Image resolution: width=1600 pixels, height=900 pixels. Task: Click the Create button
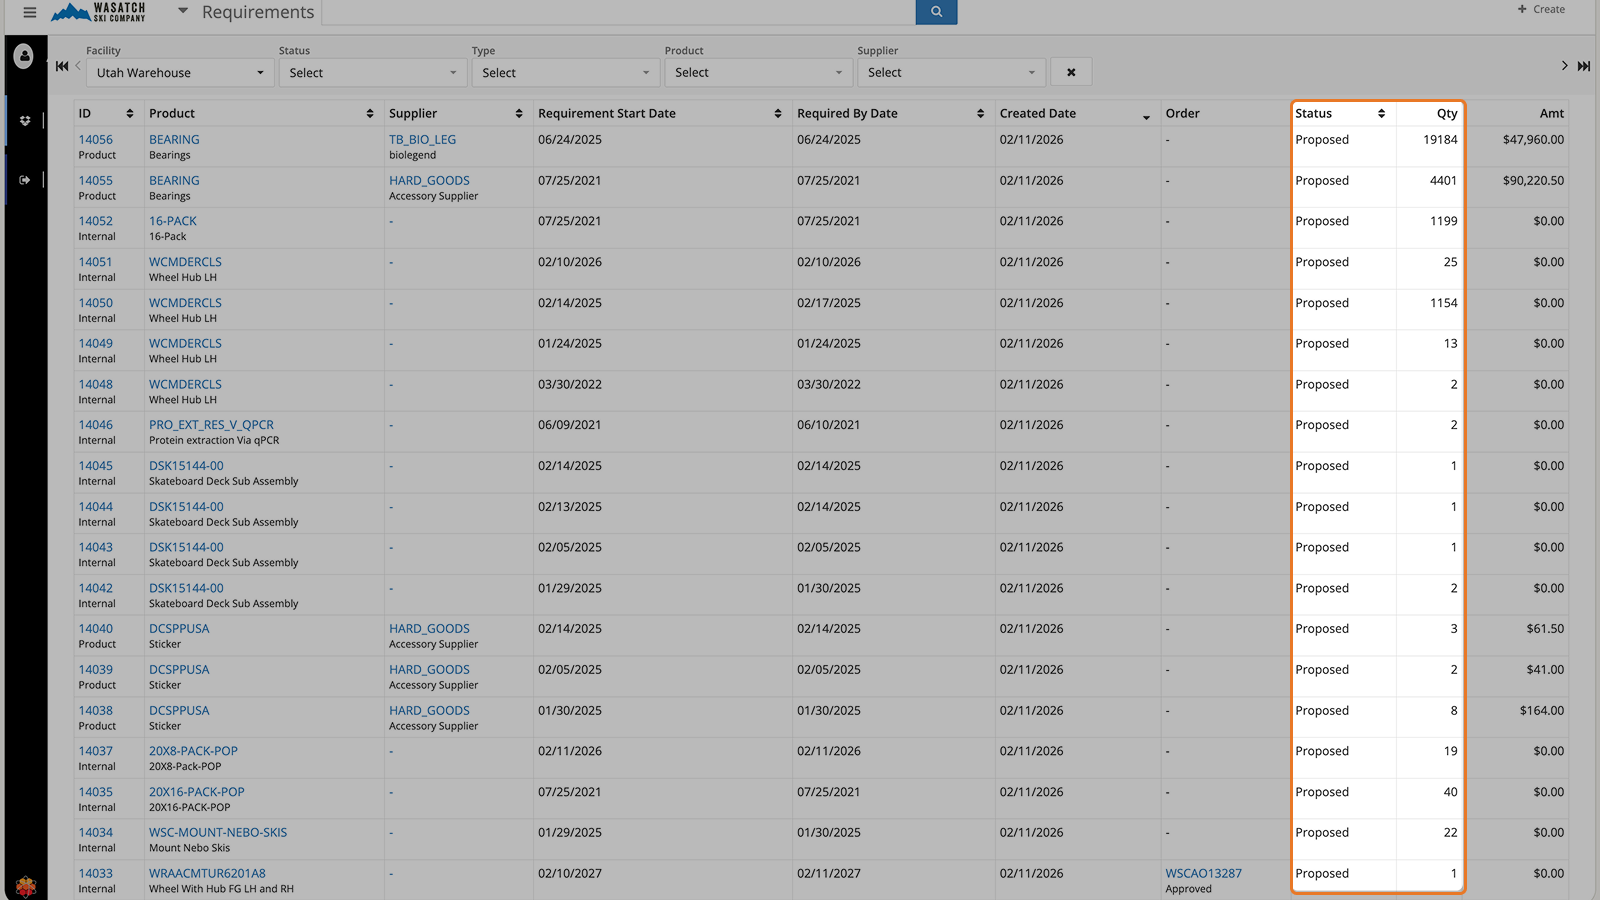(x=1541, y=9)
